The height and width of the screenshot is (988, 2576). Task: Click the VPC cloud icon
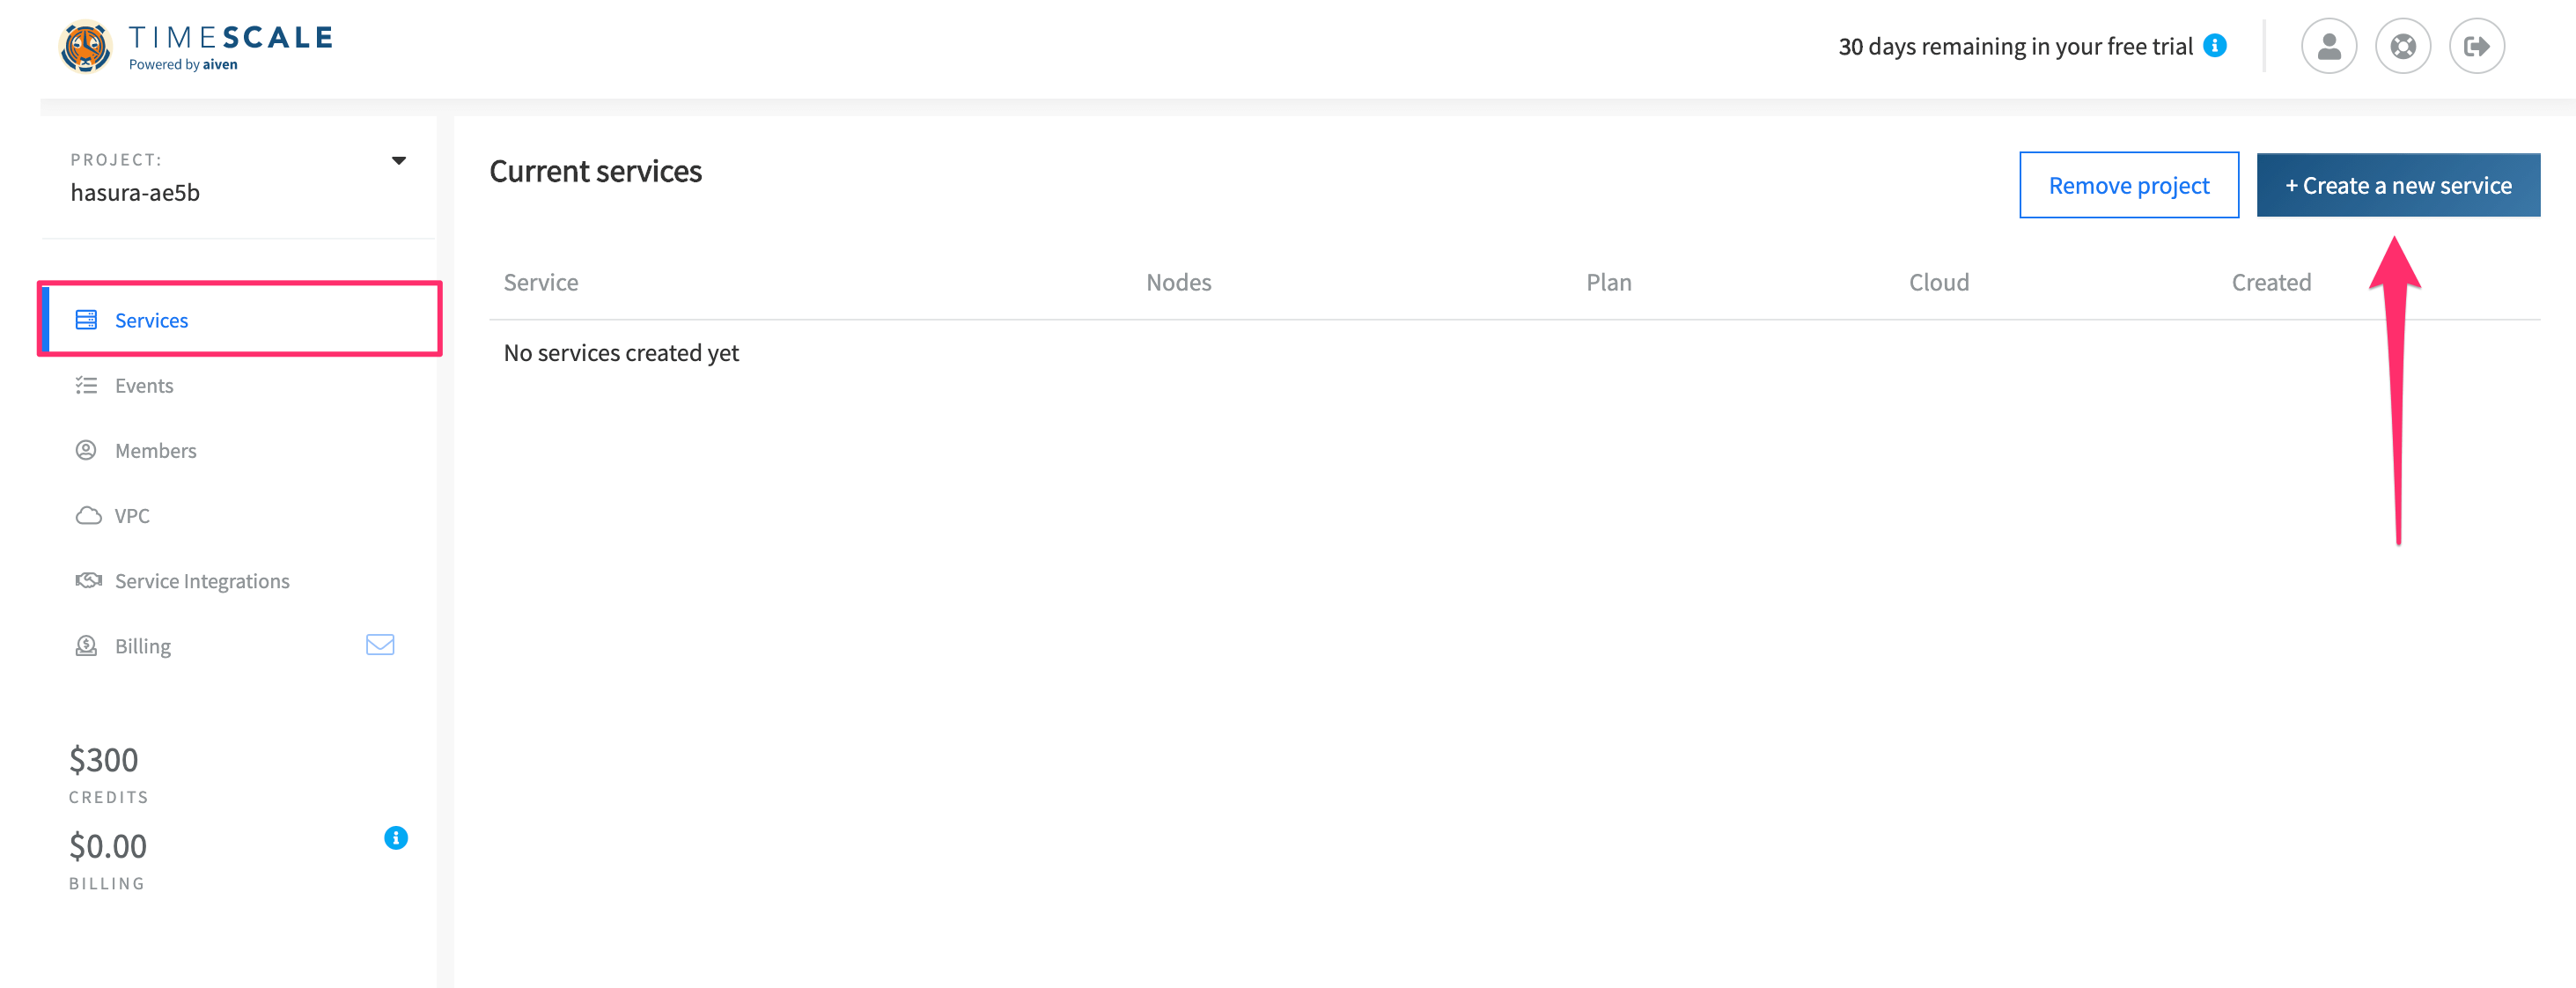click(x=87, y=515)
